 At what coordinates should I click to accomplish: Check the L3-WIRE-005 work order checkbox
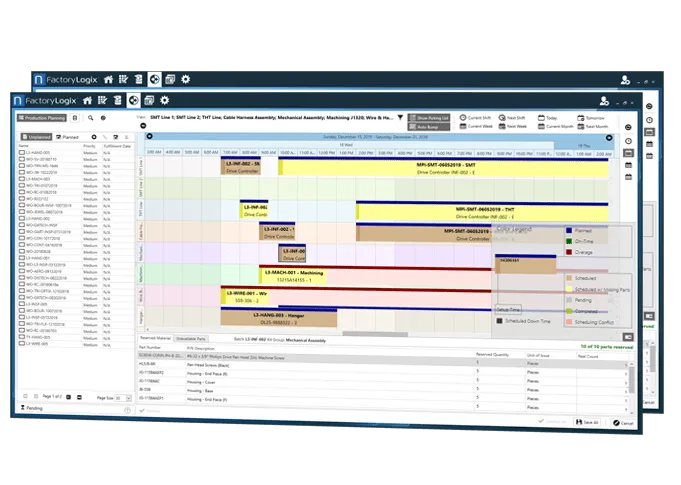click(21, 344)
